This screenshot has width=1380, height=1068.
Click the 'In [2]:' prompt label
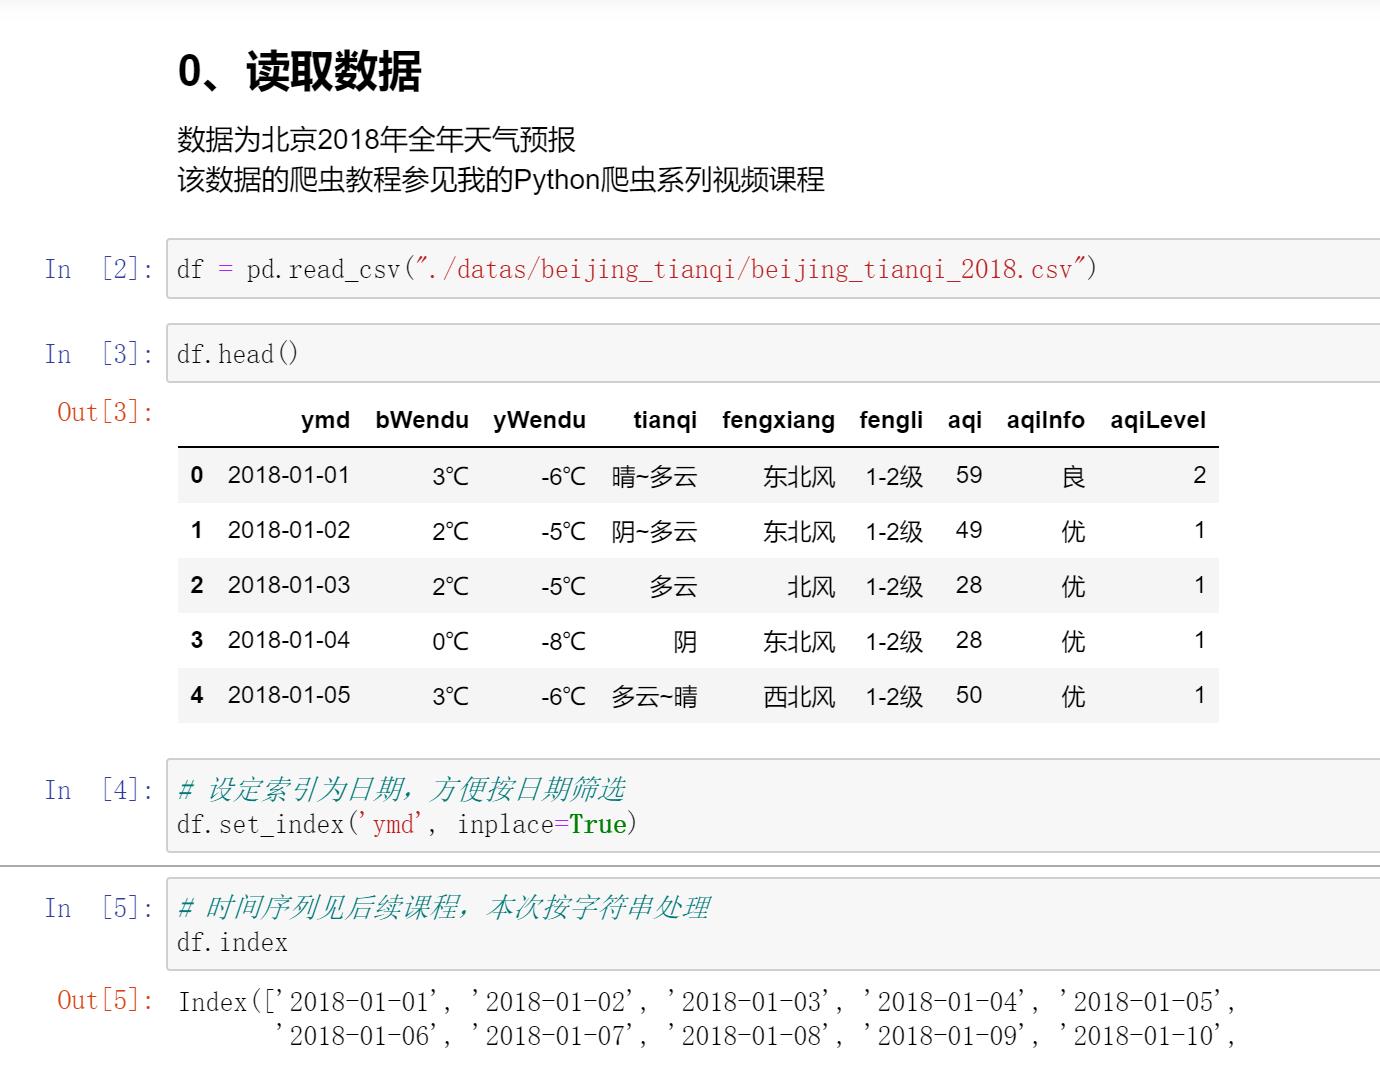point(99,269)
